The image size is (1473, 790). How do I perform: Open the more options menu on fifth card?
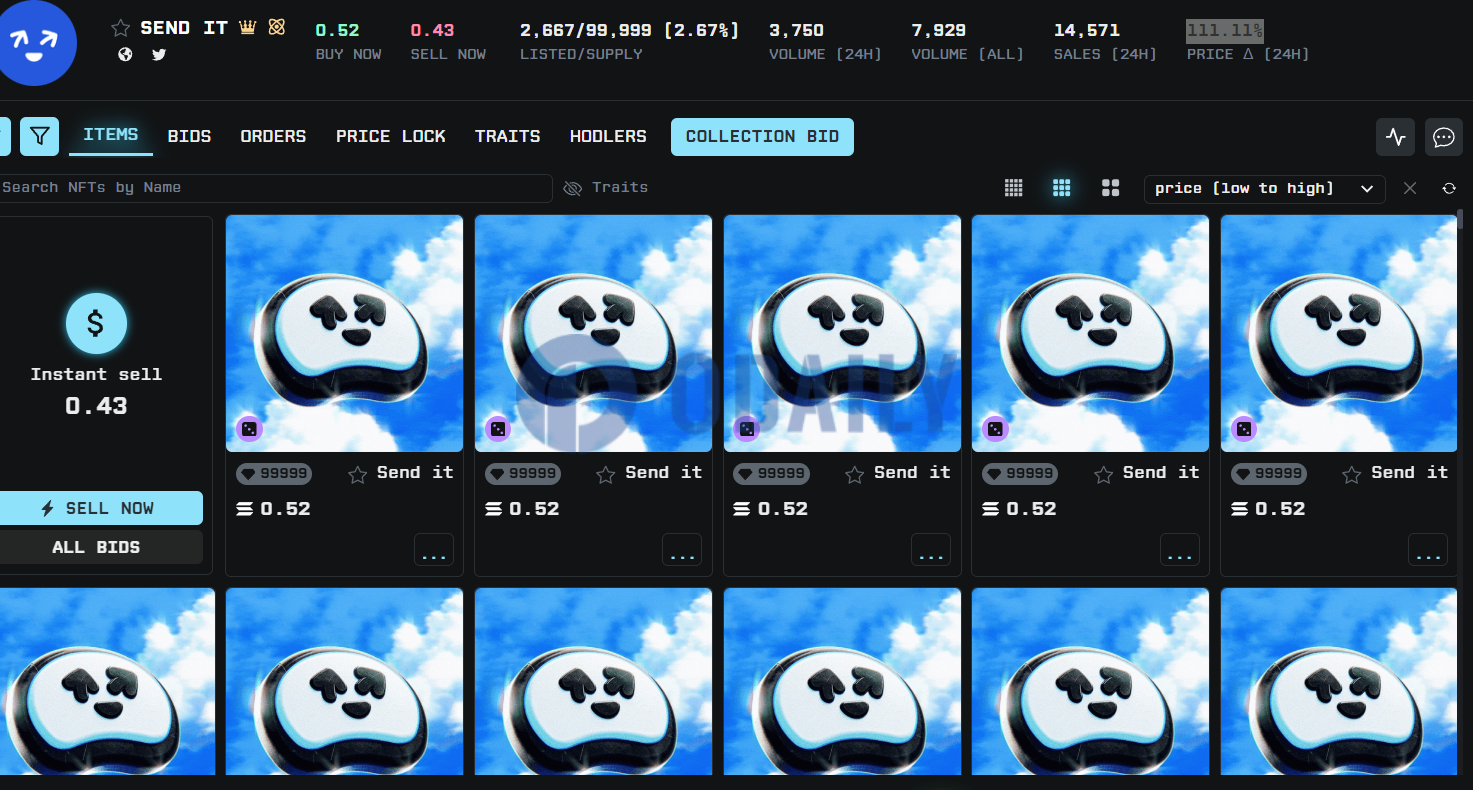(x=1428, y=550)
